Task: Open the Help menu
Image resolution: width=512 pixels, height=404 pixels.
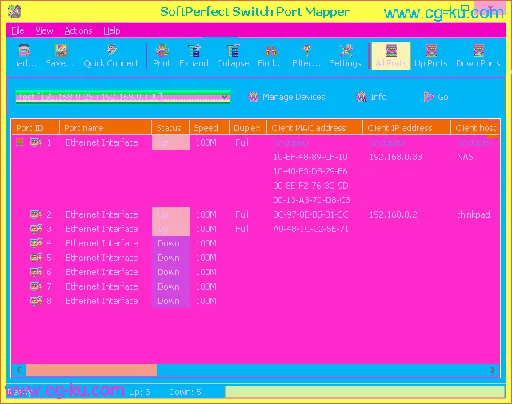Action: (x=112, y=31)
